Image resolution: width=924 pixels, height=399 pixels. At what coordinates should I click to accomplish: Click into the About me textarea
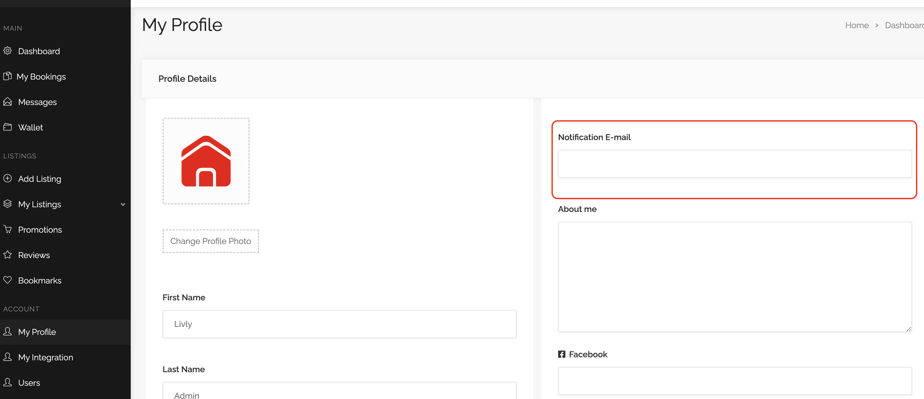[735, 276]
